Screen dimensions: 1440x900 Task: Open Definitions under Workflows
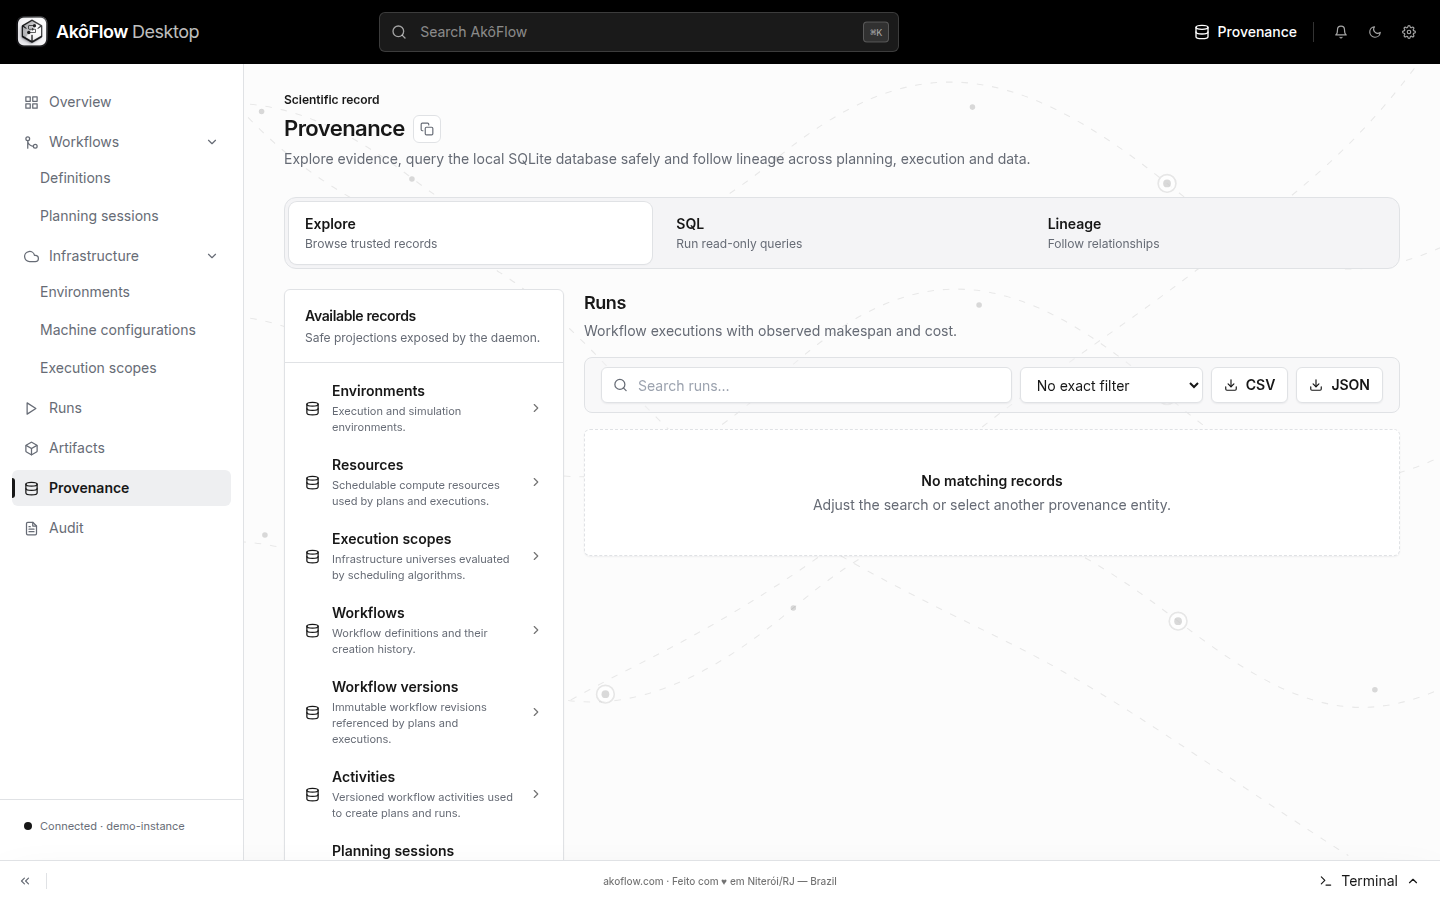[x=75, y=178]
